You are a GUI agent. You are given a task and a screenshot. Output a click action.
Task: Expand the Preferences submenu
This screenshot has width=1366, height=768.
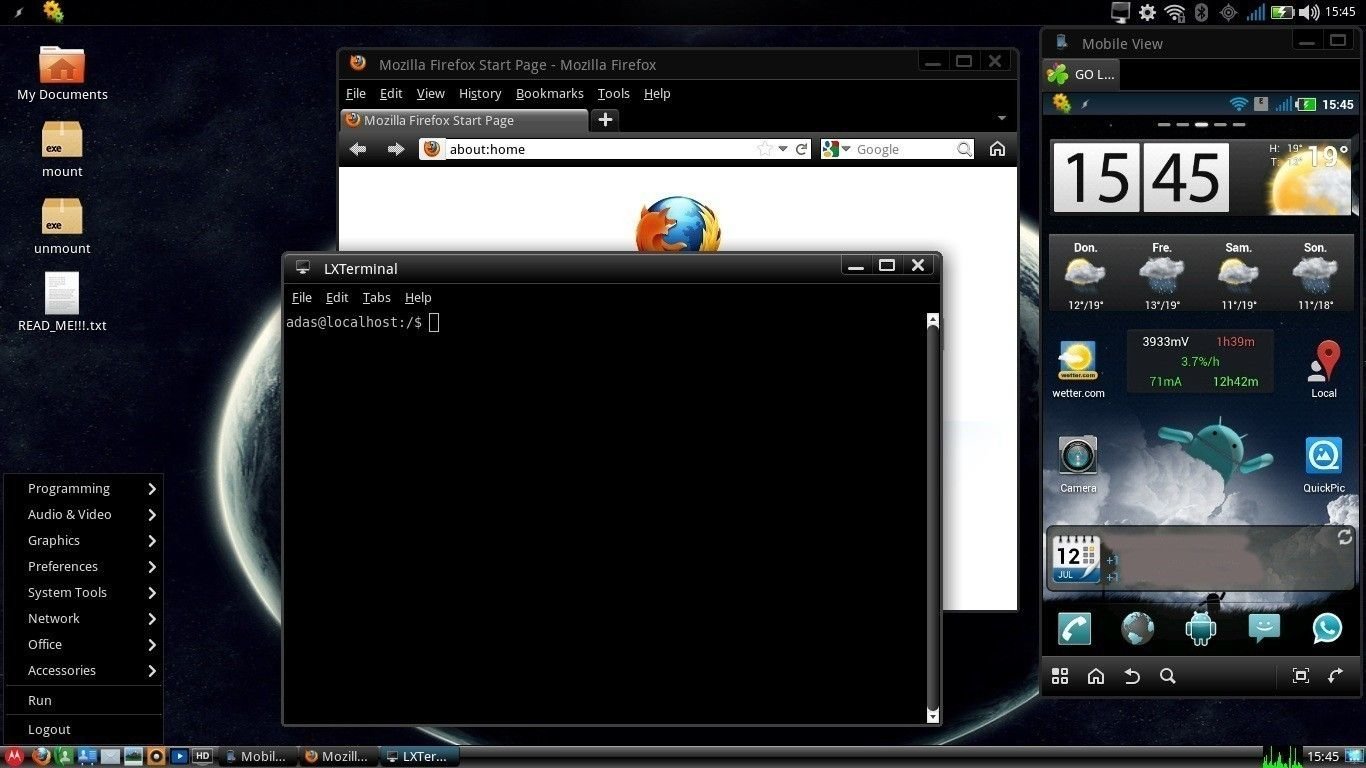point(83,566)
